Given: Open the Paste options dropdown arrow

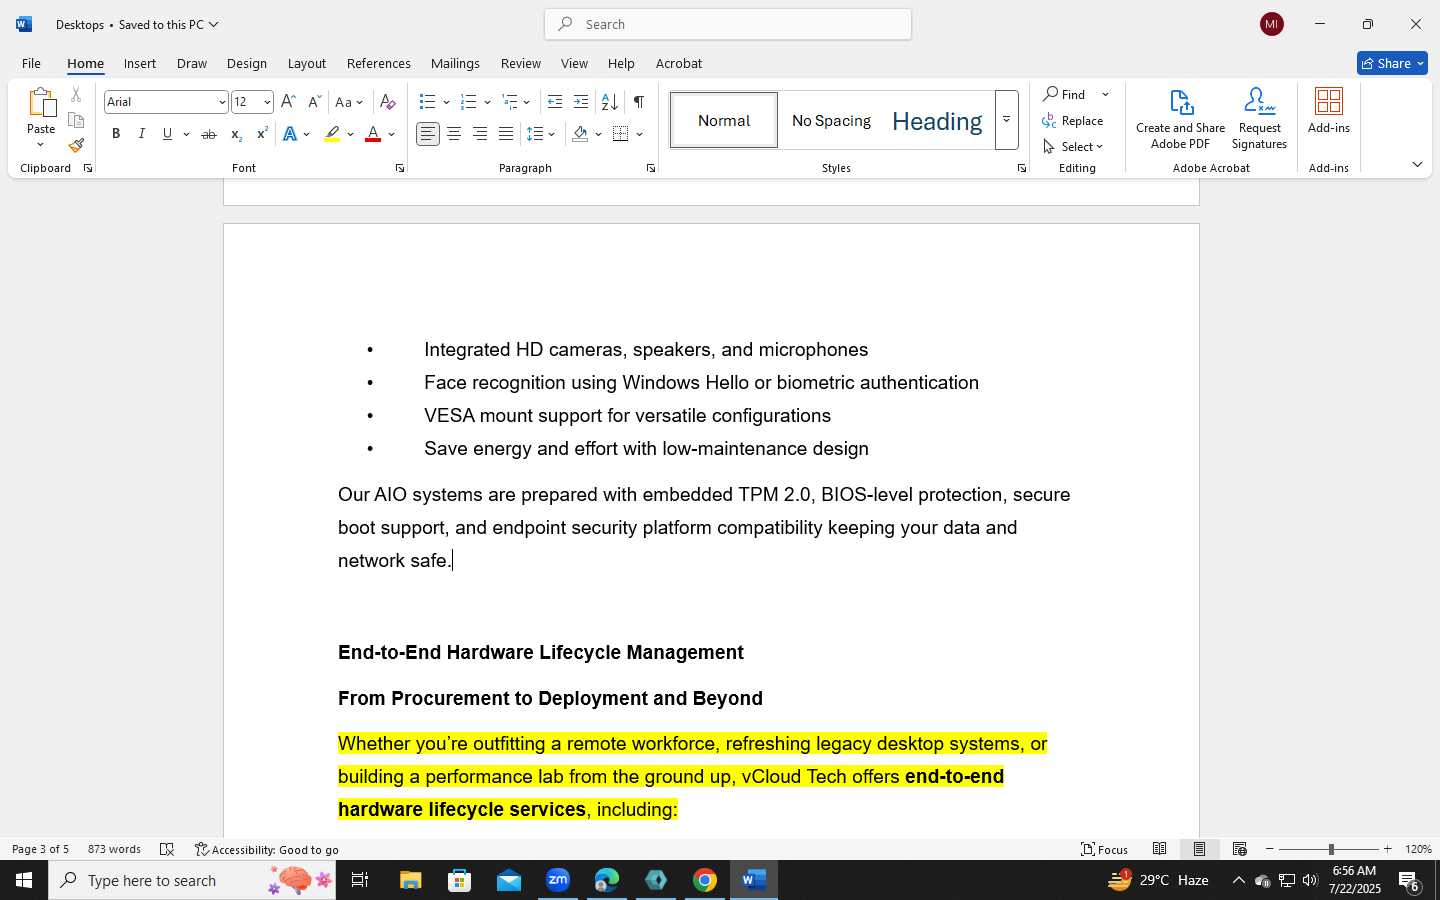Looking at the screenshot, I should pos(41,145).
